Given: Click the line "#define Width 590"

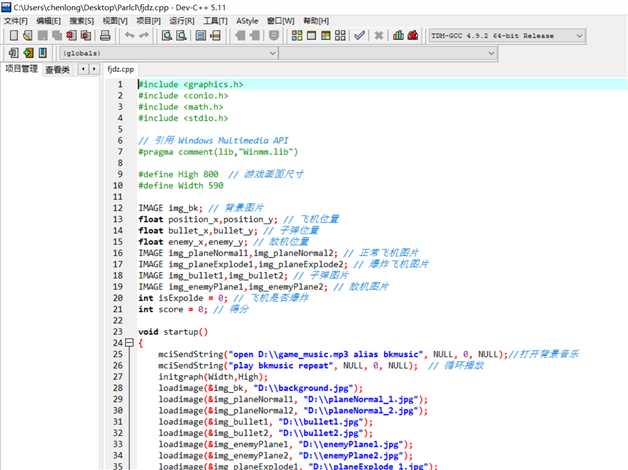Looking at the screenshot, I should 181,185.
